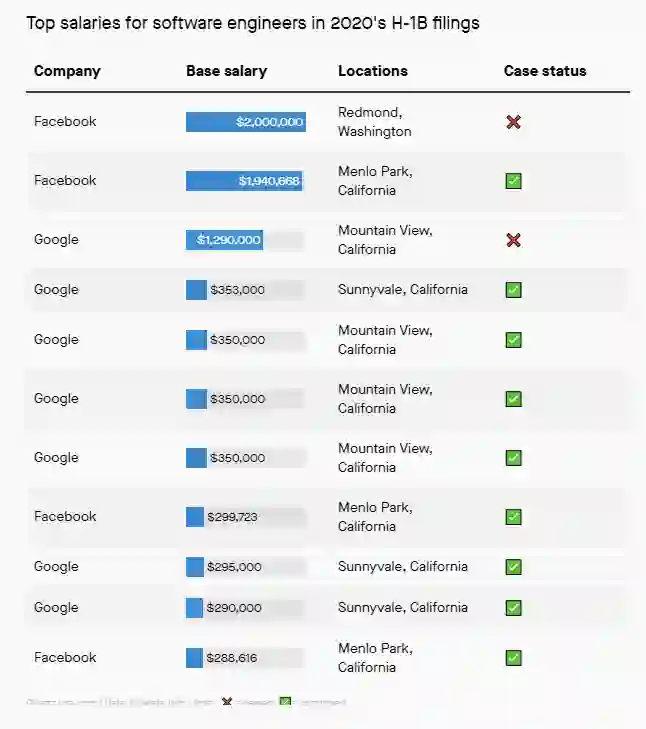Click the Redmond, Washington location cell

point(374,122)
